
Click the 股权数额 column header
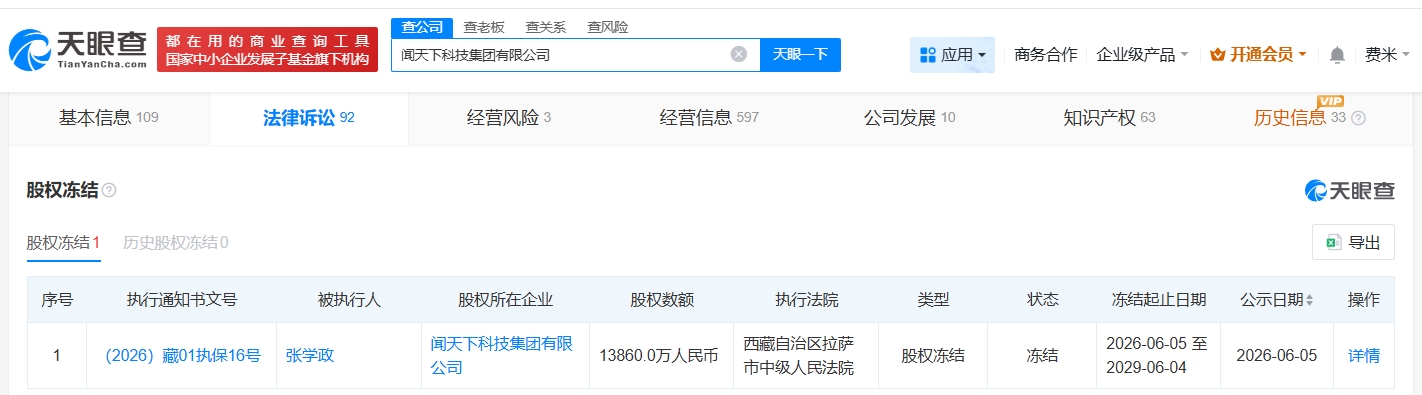tap(661, 300)
